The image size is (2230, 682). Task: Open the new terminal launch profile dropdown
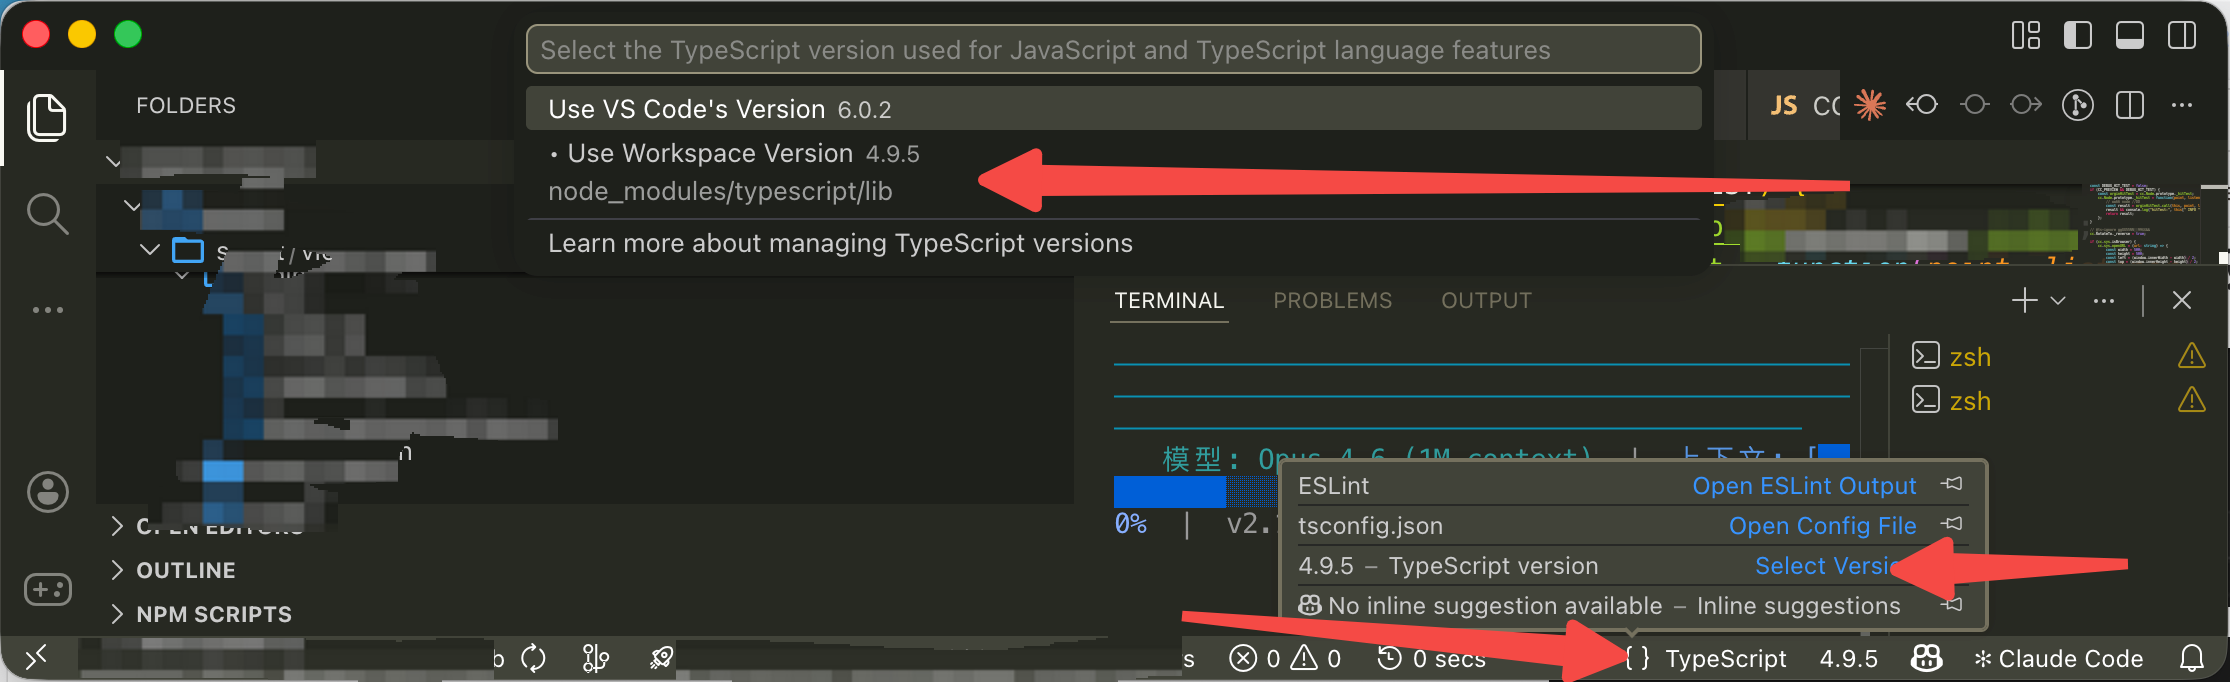coord(2058,300)
